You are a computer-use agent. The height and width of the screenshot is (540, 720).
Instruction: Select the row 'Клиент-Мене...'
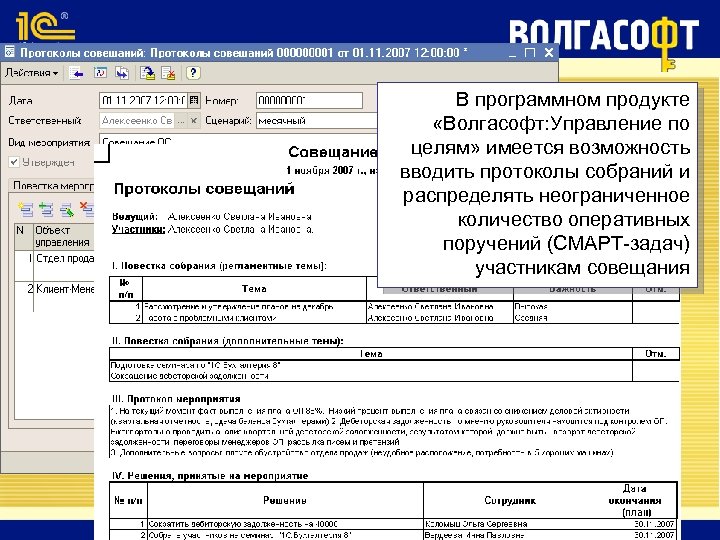pyautogui.click(x=55, y=289)
